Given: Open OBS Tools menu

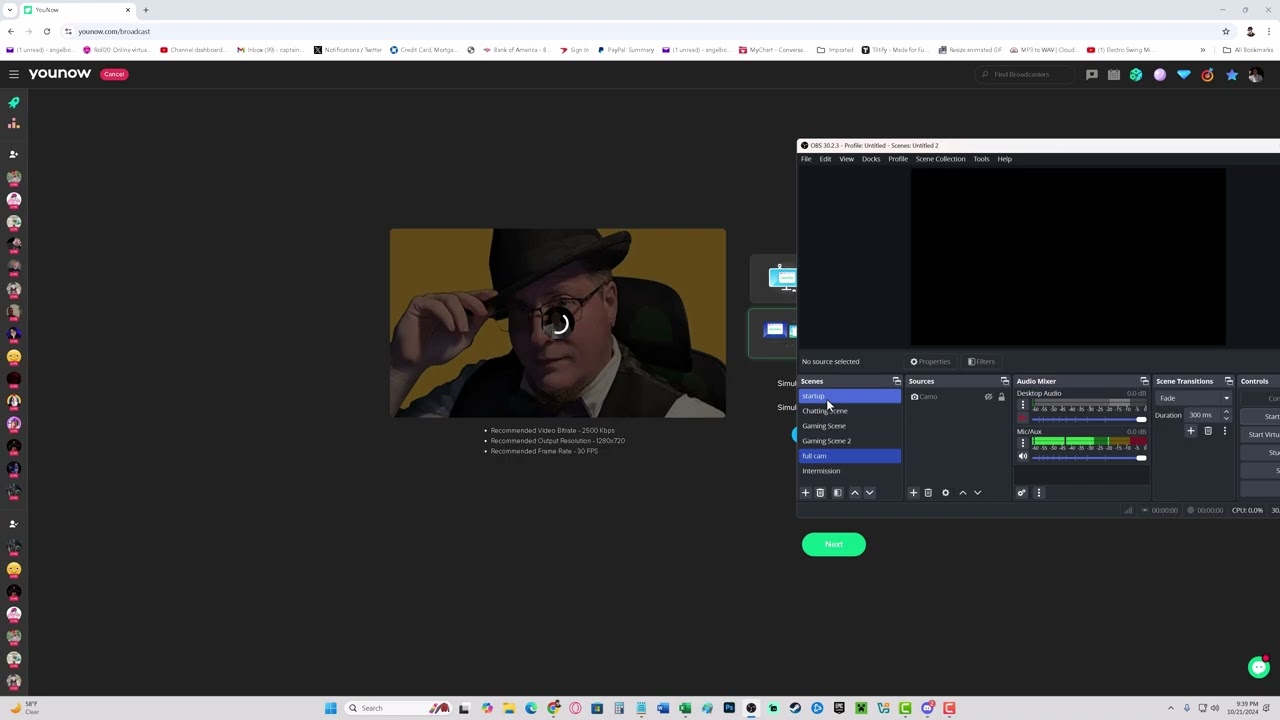Looking at the screenshot, I should 981,159.
